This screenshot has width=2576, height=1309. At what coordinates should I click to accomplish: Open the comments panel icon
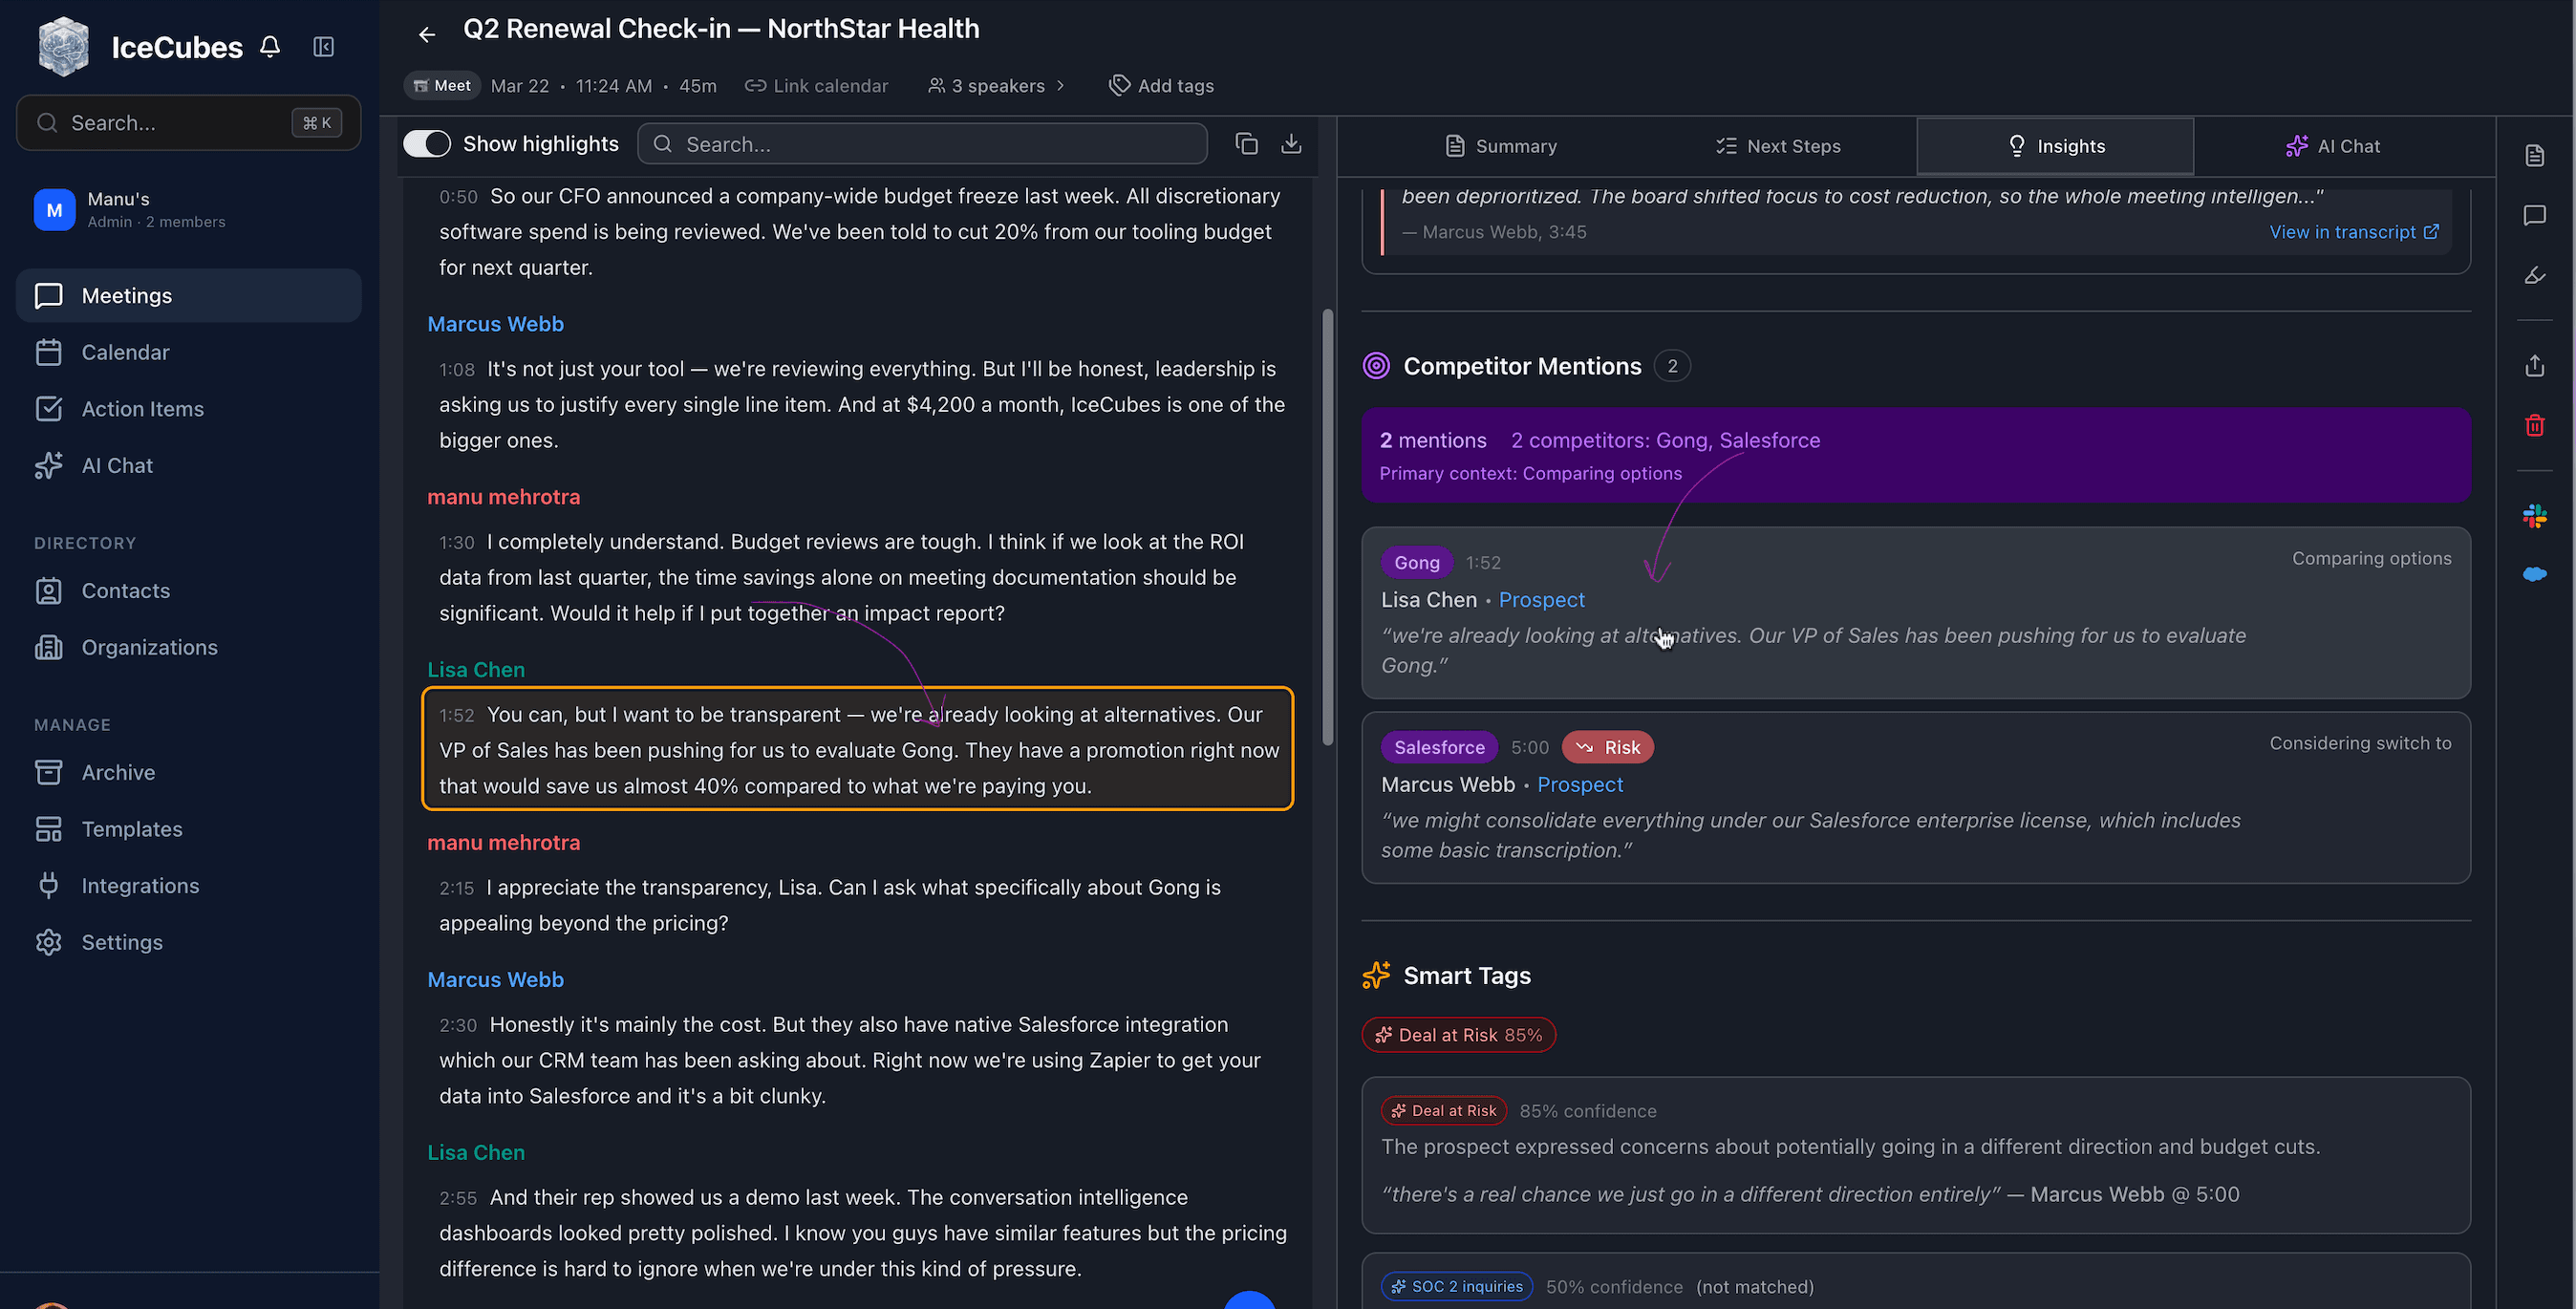[x=2537, y=215]
